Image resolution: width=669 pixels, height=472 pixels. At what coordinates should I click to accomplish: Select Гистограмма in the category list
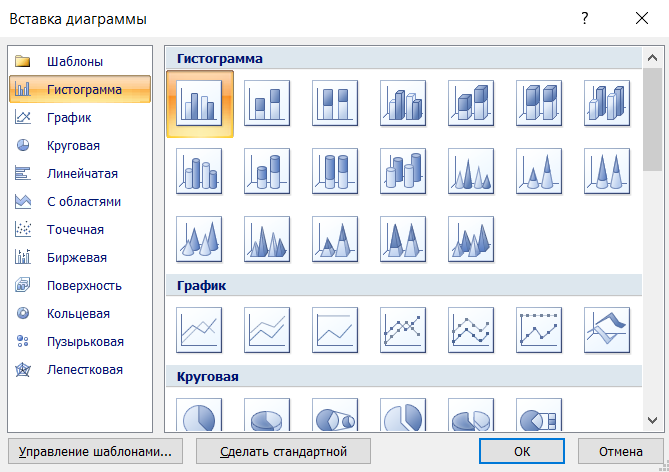(x=80, y=89)
